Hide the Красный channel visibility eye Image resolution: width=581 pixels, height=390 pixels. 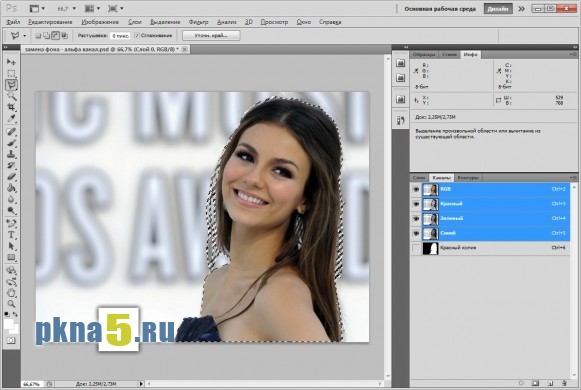point(416,204)
